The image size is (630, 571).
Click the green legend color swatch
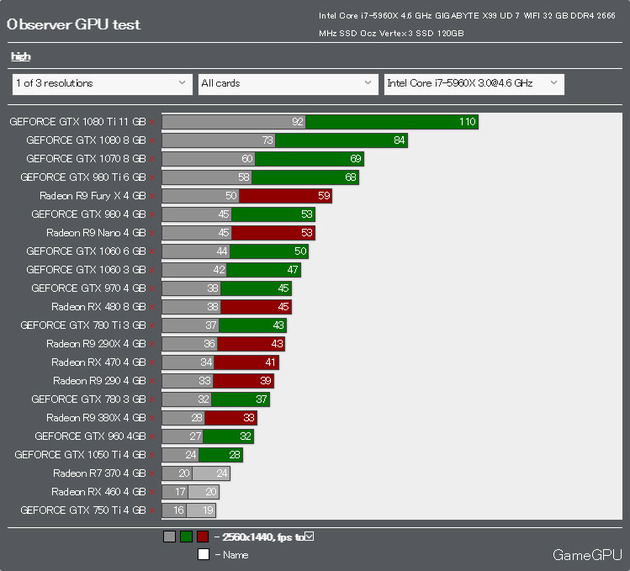pyautogui.click(x=186, y=537)
